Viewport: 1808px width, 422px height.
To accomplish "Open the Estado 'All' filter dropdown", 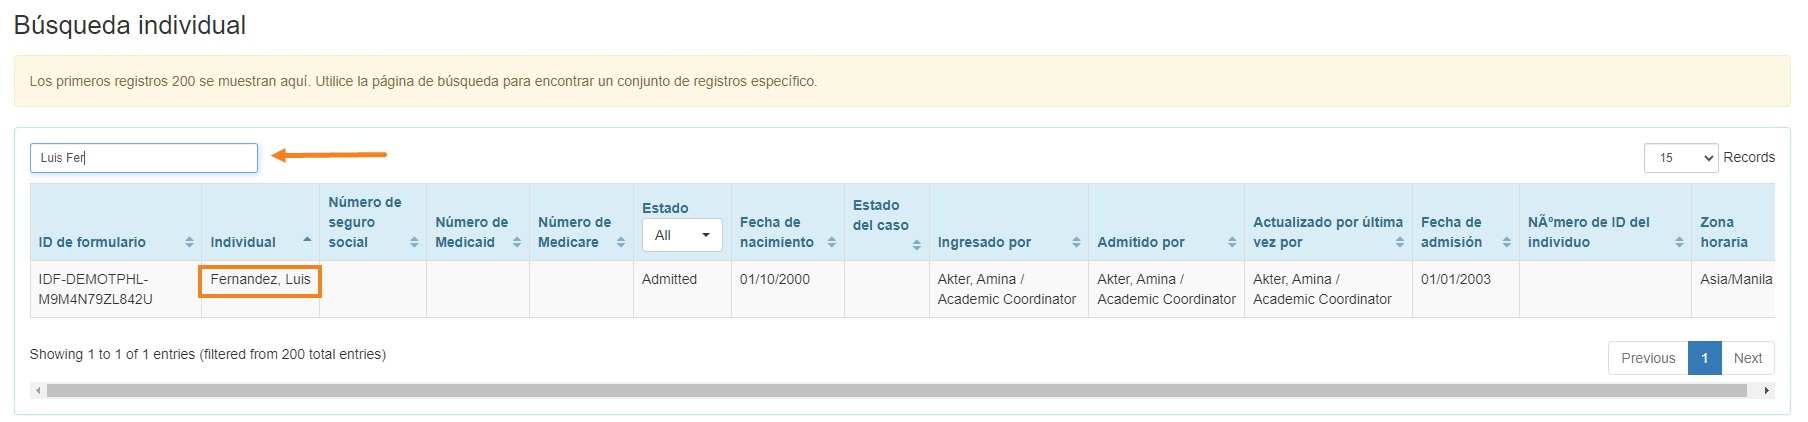I will pos(682,235).
